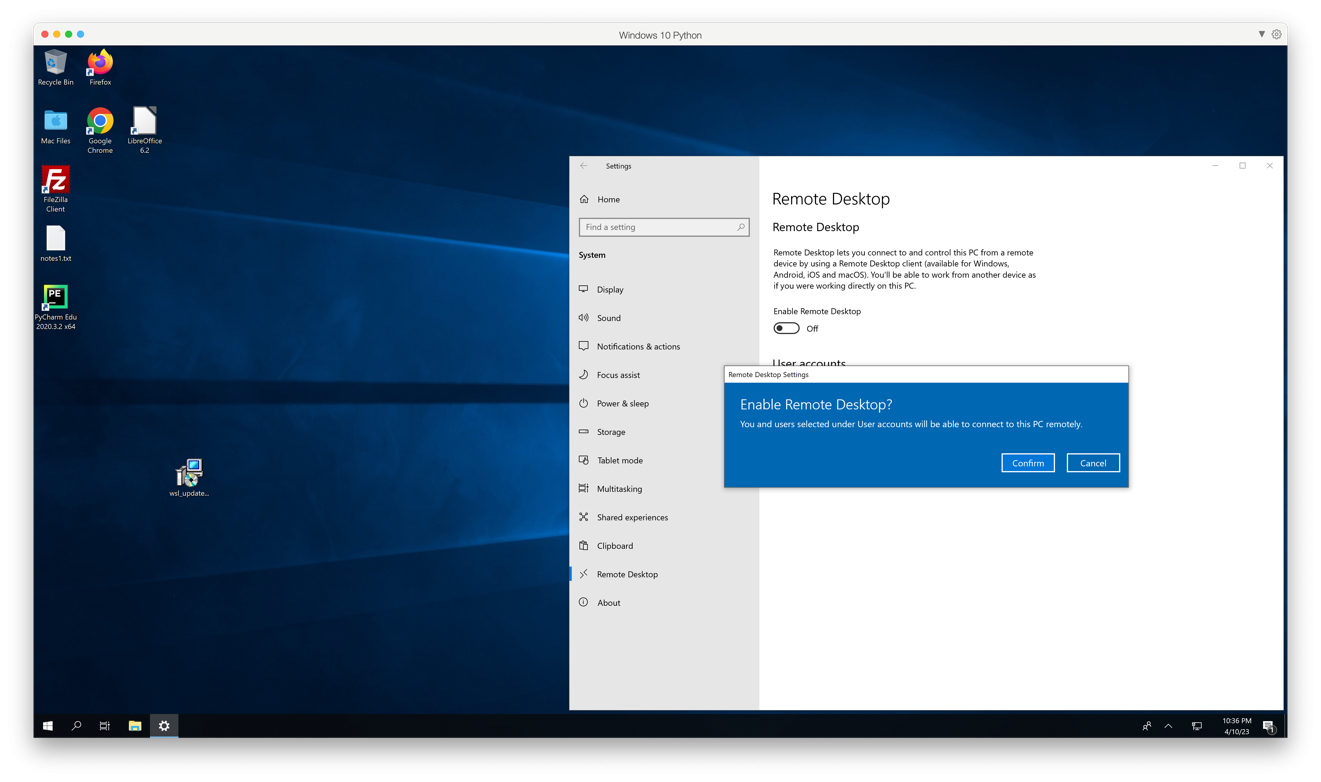Select the Mac Files desktop folder

click(x=55, y=126)
